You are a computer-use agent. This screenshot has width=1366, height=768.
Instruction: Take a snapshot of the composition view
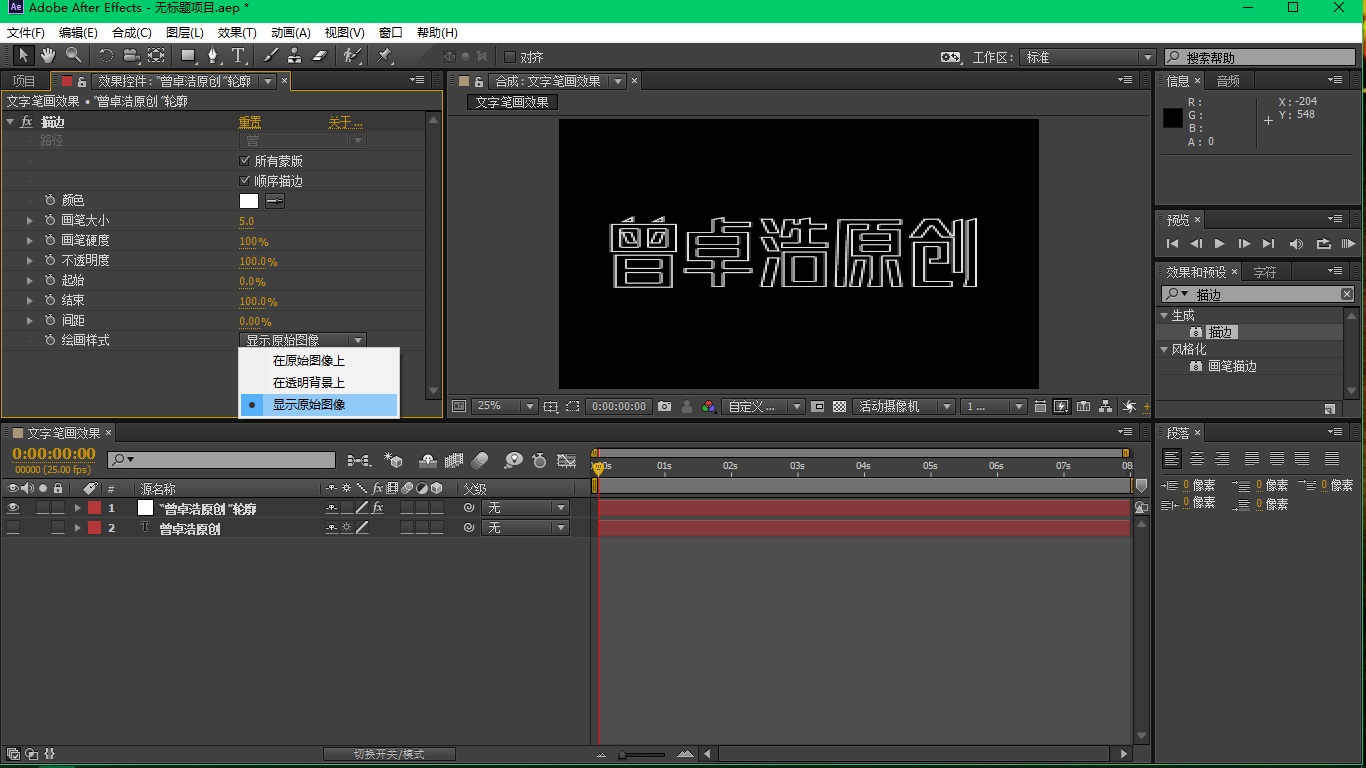point(664,406)
